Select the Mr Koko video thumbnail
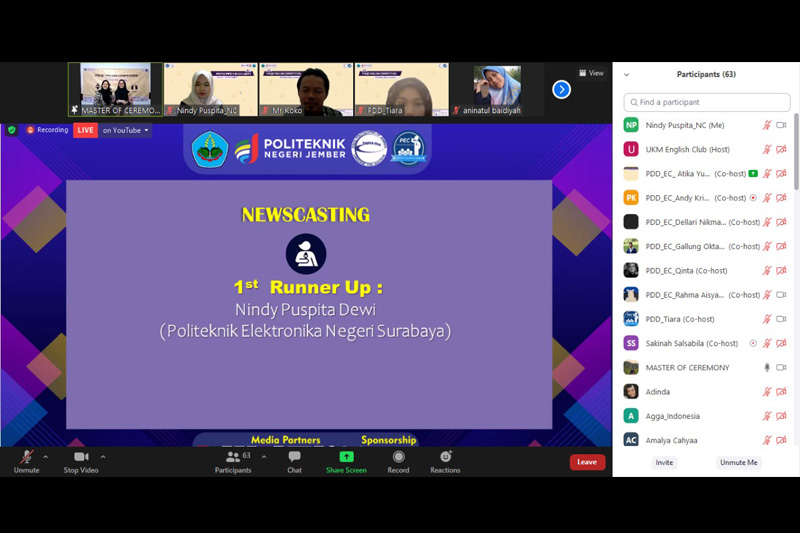800x533 pixels. click(x=306, y=90)
